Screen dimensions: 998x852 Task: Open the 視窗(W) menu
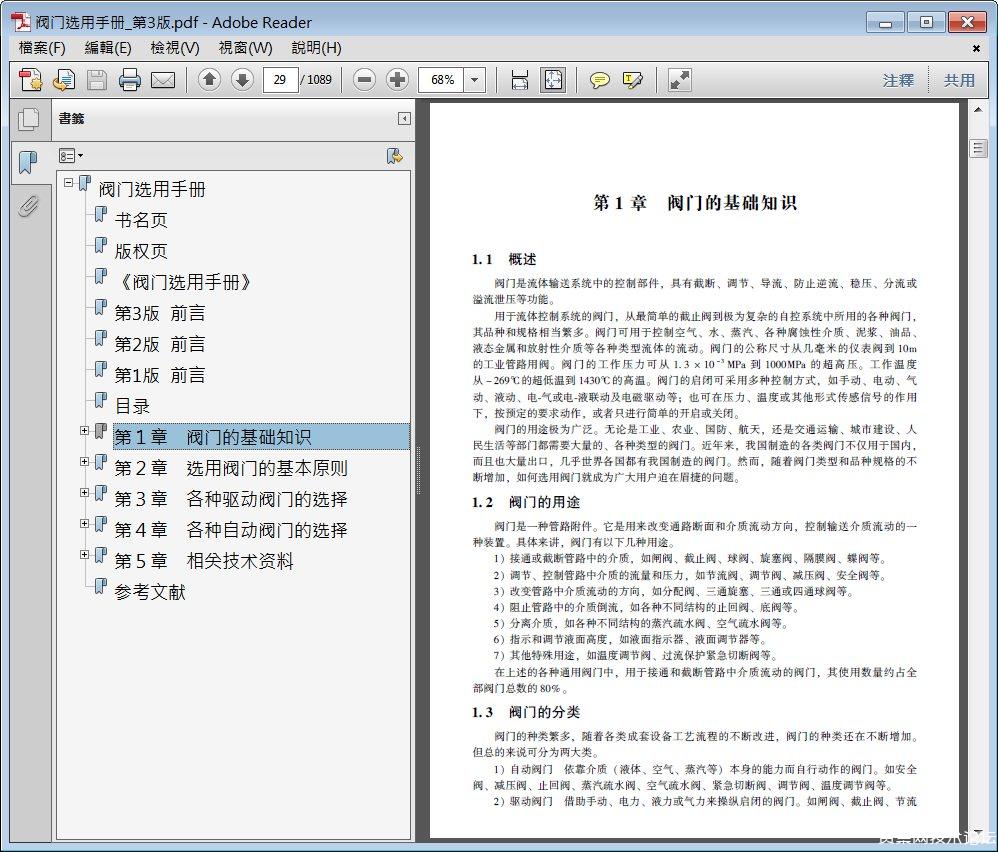point(245,48)
